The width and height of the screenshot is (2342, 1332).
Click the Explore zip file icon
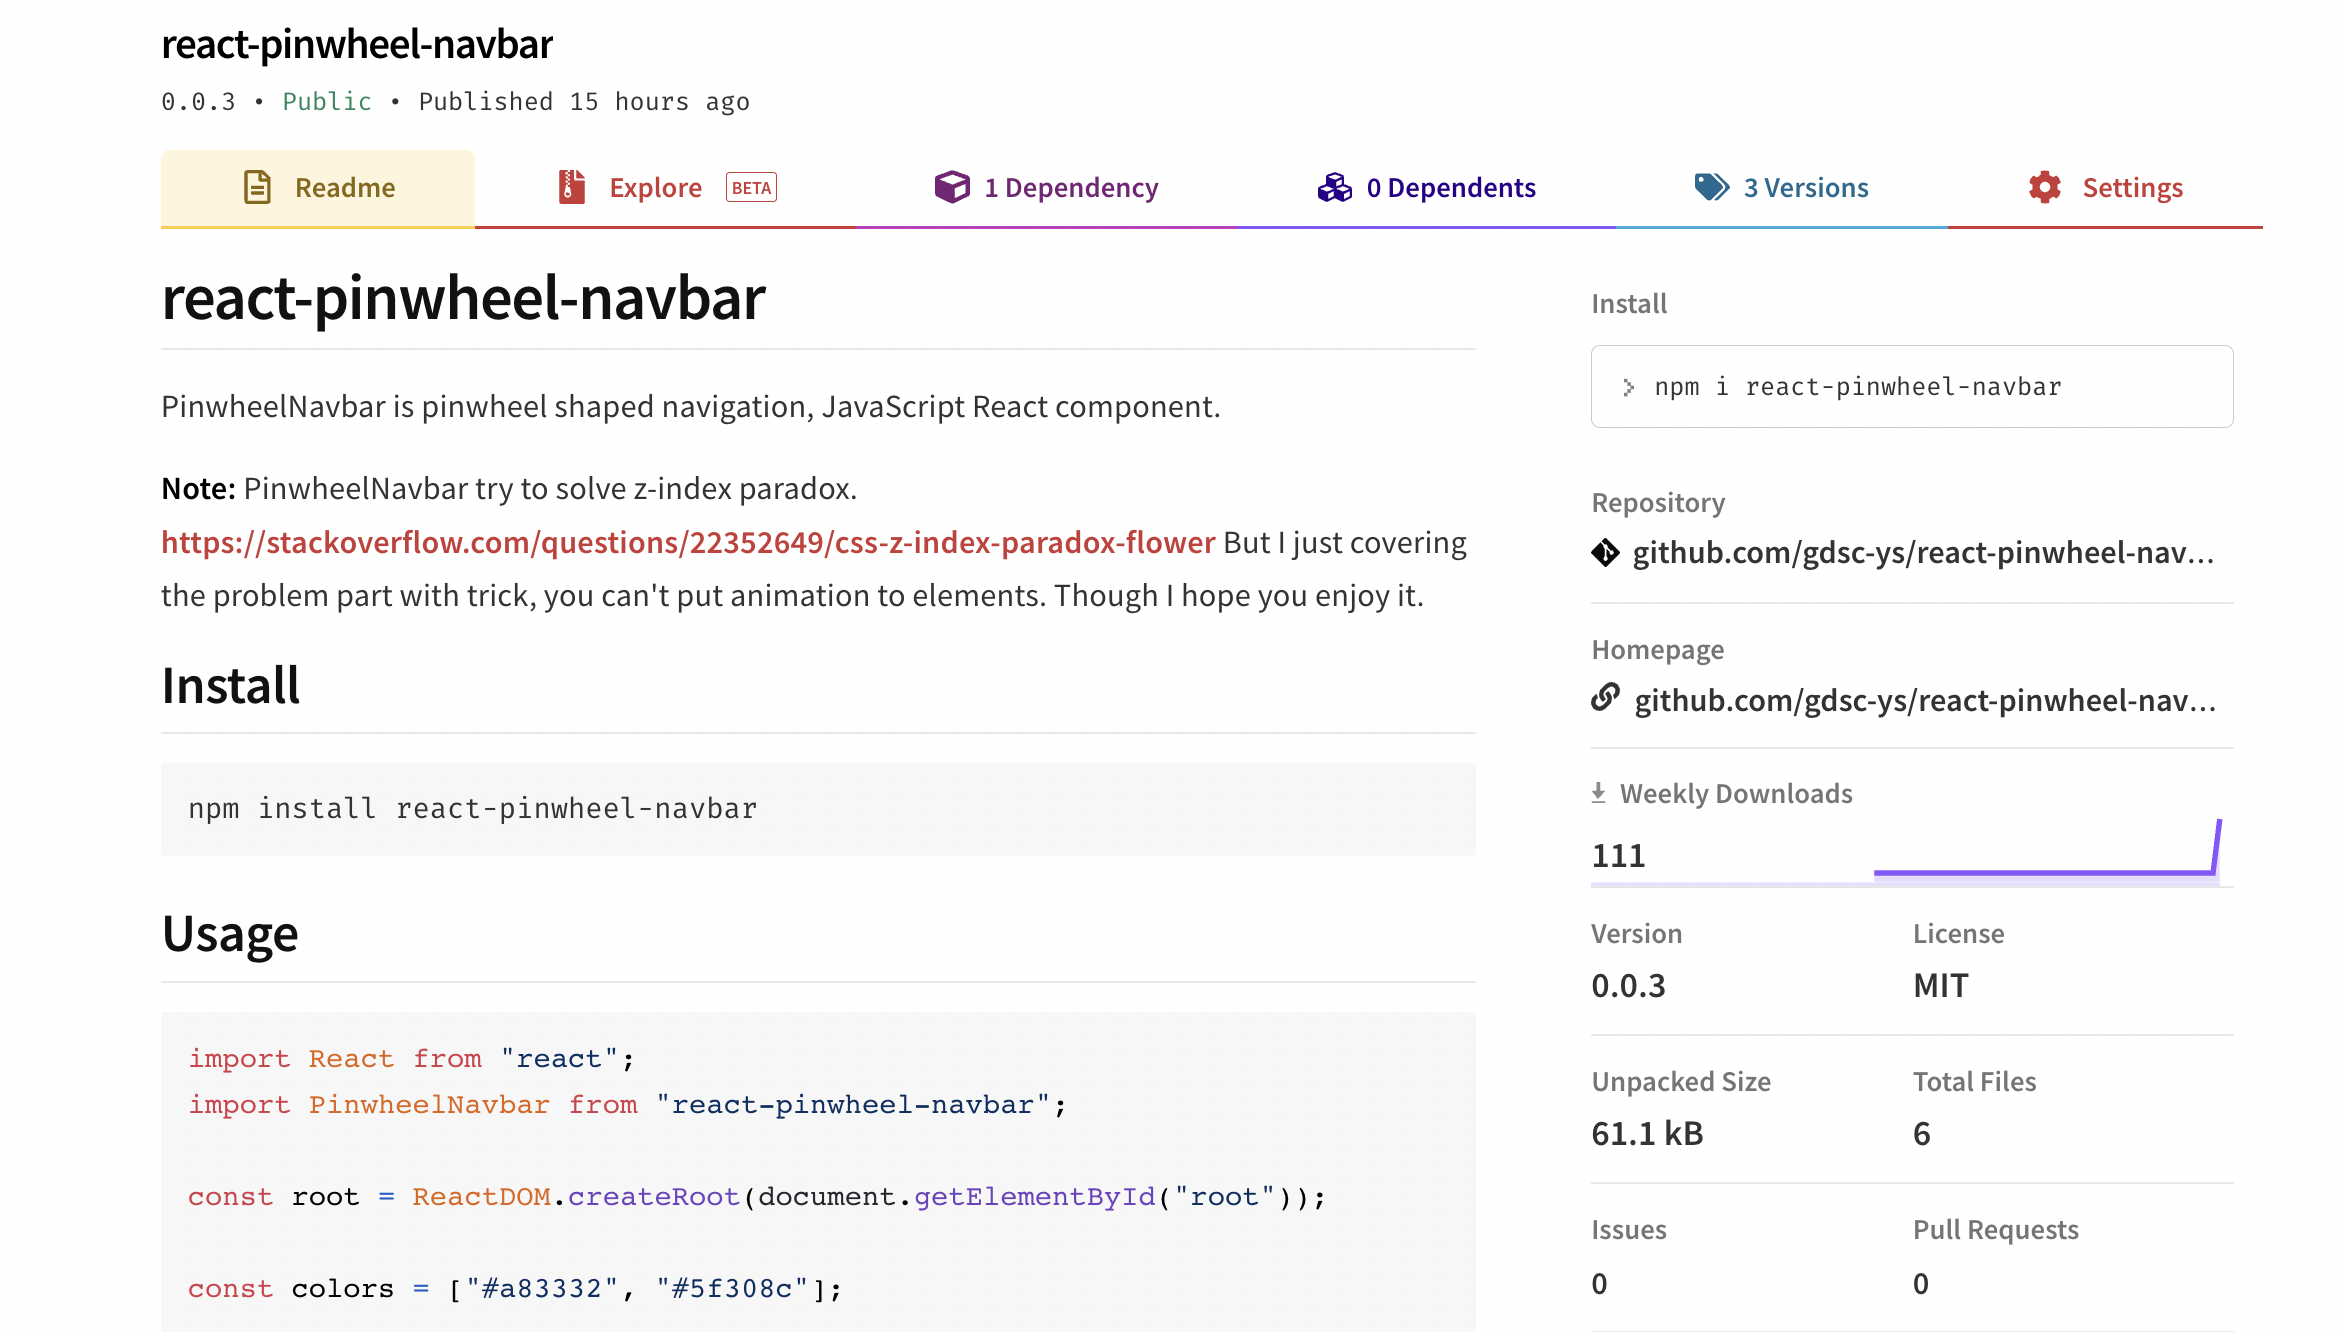[x=572, y=187]
